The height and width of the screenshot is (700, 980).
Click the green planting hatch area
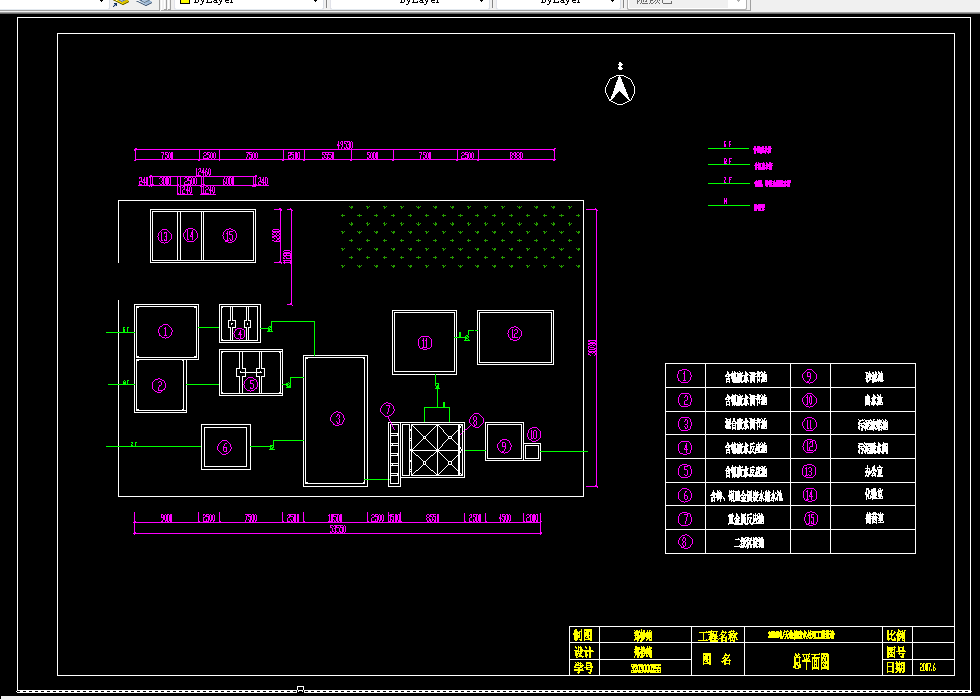461,237
